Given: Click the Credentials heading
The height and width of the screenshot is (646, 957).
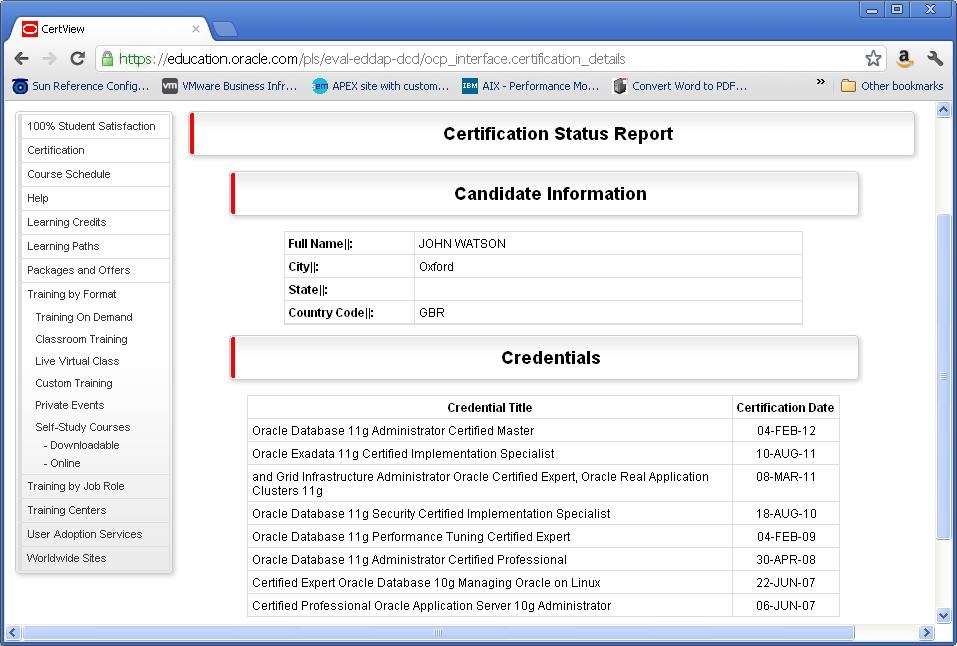Looking at the screenshot, I should click(x=551, y=358).
